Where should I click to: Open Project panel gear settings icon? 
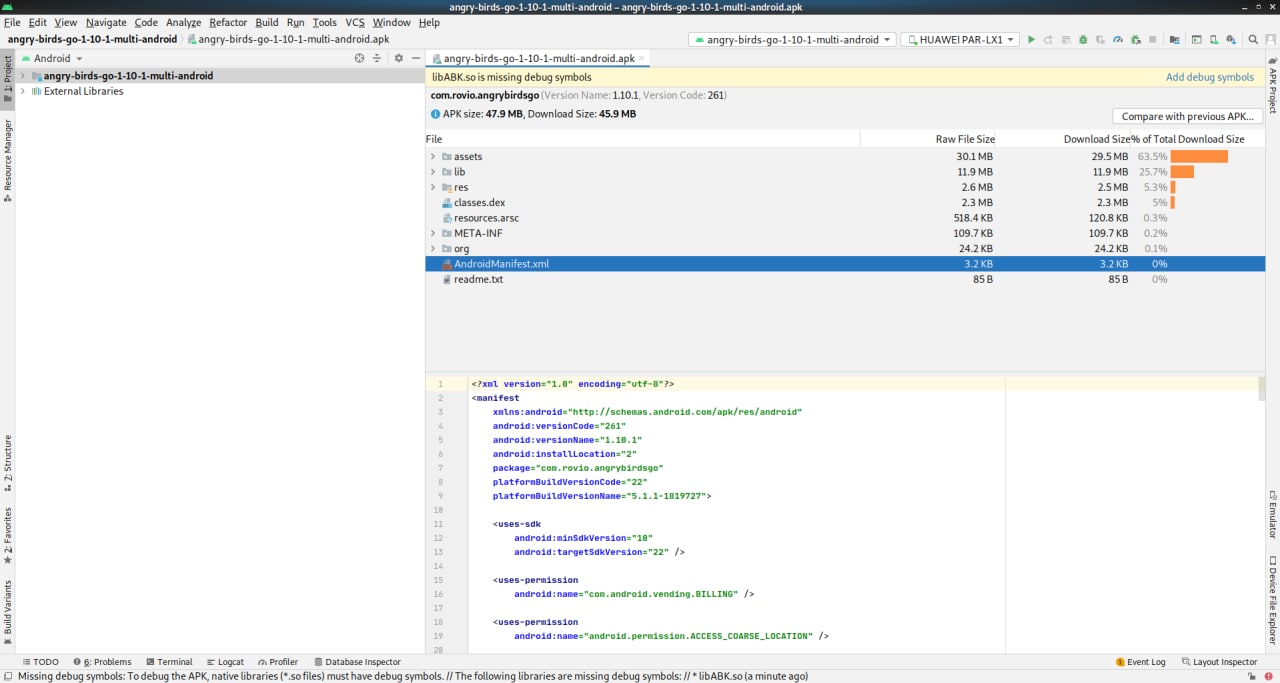click(x=398, y=58)
